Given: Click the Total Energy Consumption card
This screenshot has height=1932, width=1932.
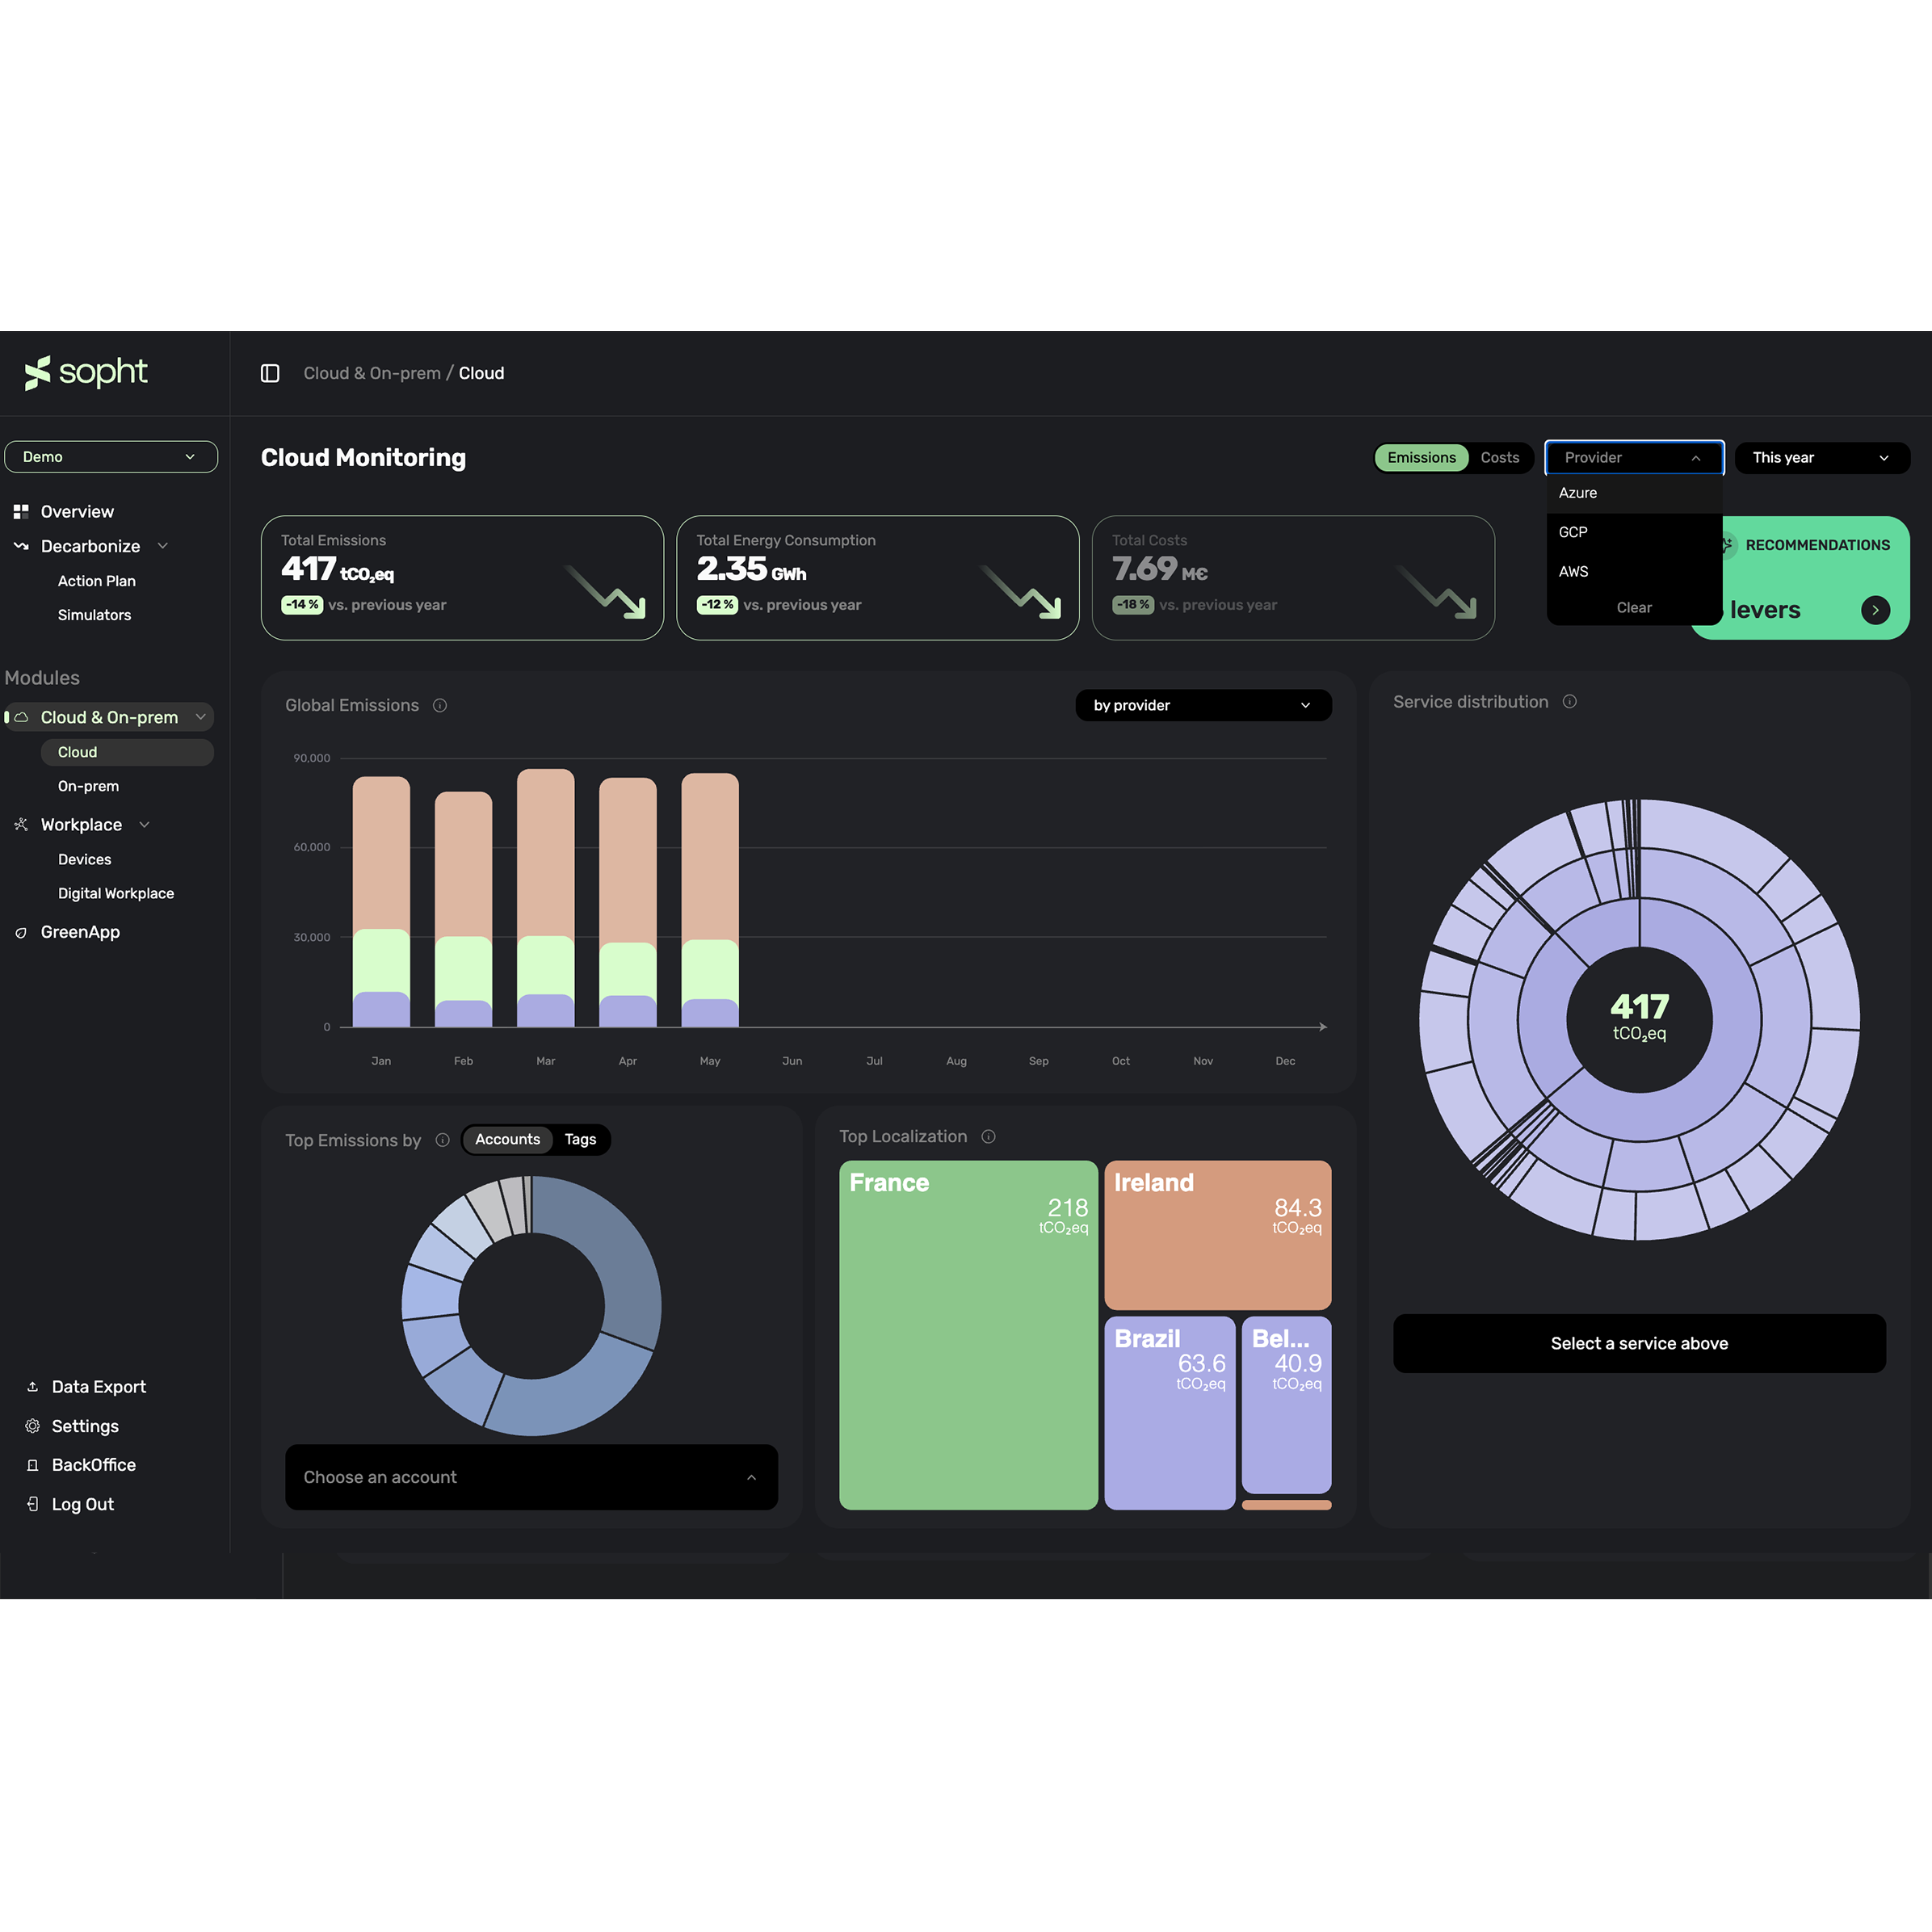Looking at the screenshot, I should (878, 578).
